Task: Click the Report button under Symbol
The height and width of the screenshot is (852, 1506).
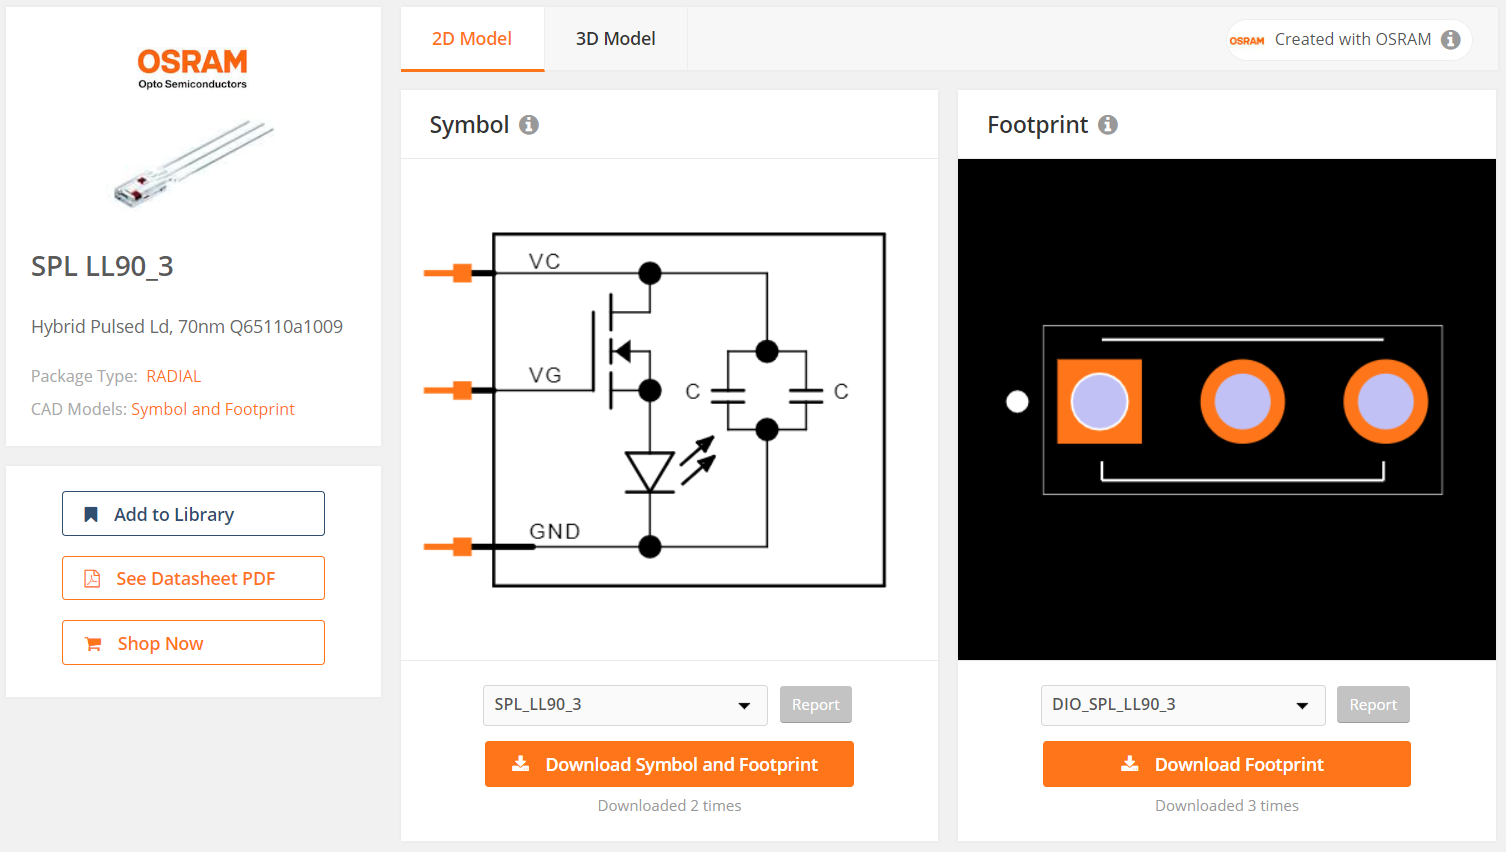Action: click(816, 705)
